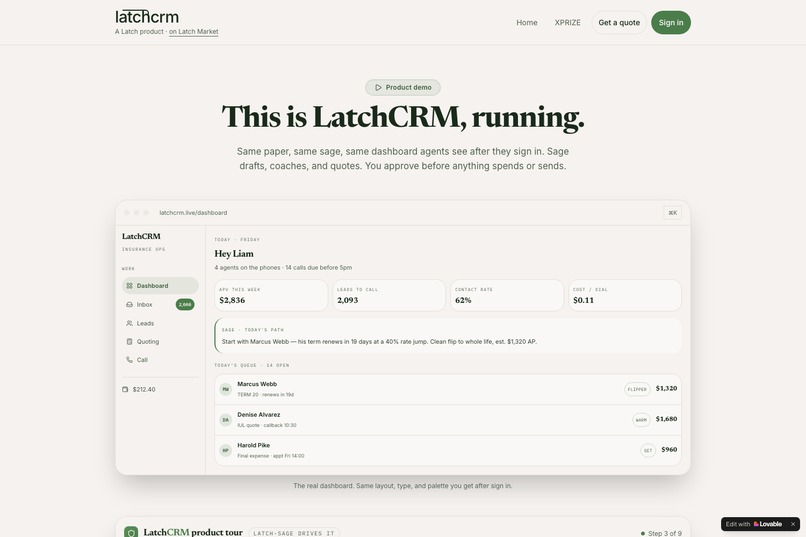Click the Edit with Lovable badge
806x537 pixels.
[760, 524]
